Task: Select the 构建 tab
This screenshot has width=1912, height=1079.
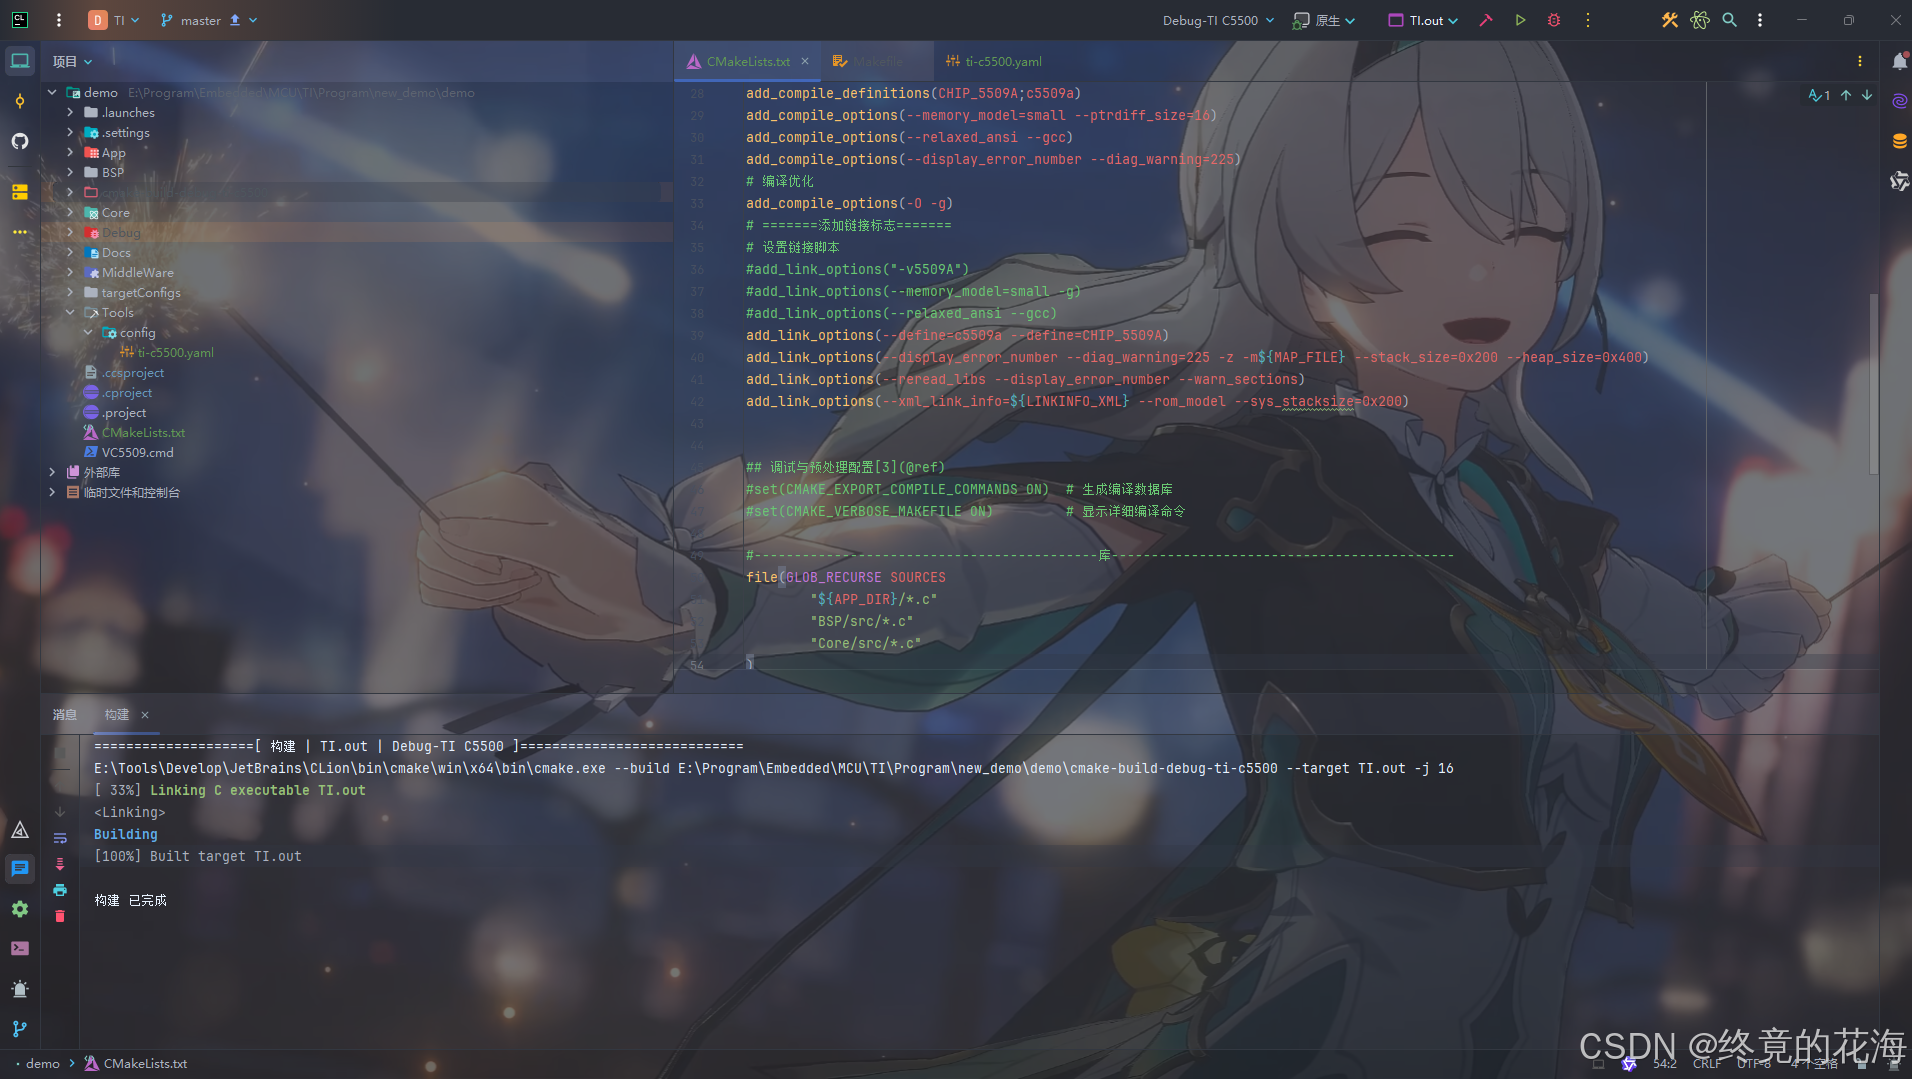Action: click(x=116, y=714)
